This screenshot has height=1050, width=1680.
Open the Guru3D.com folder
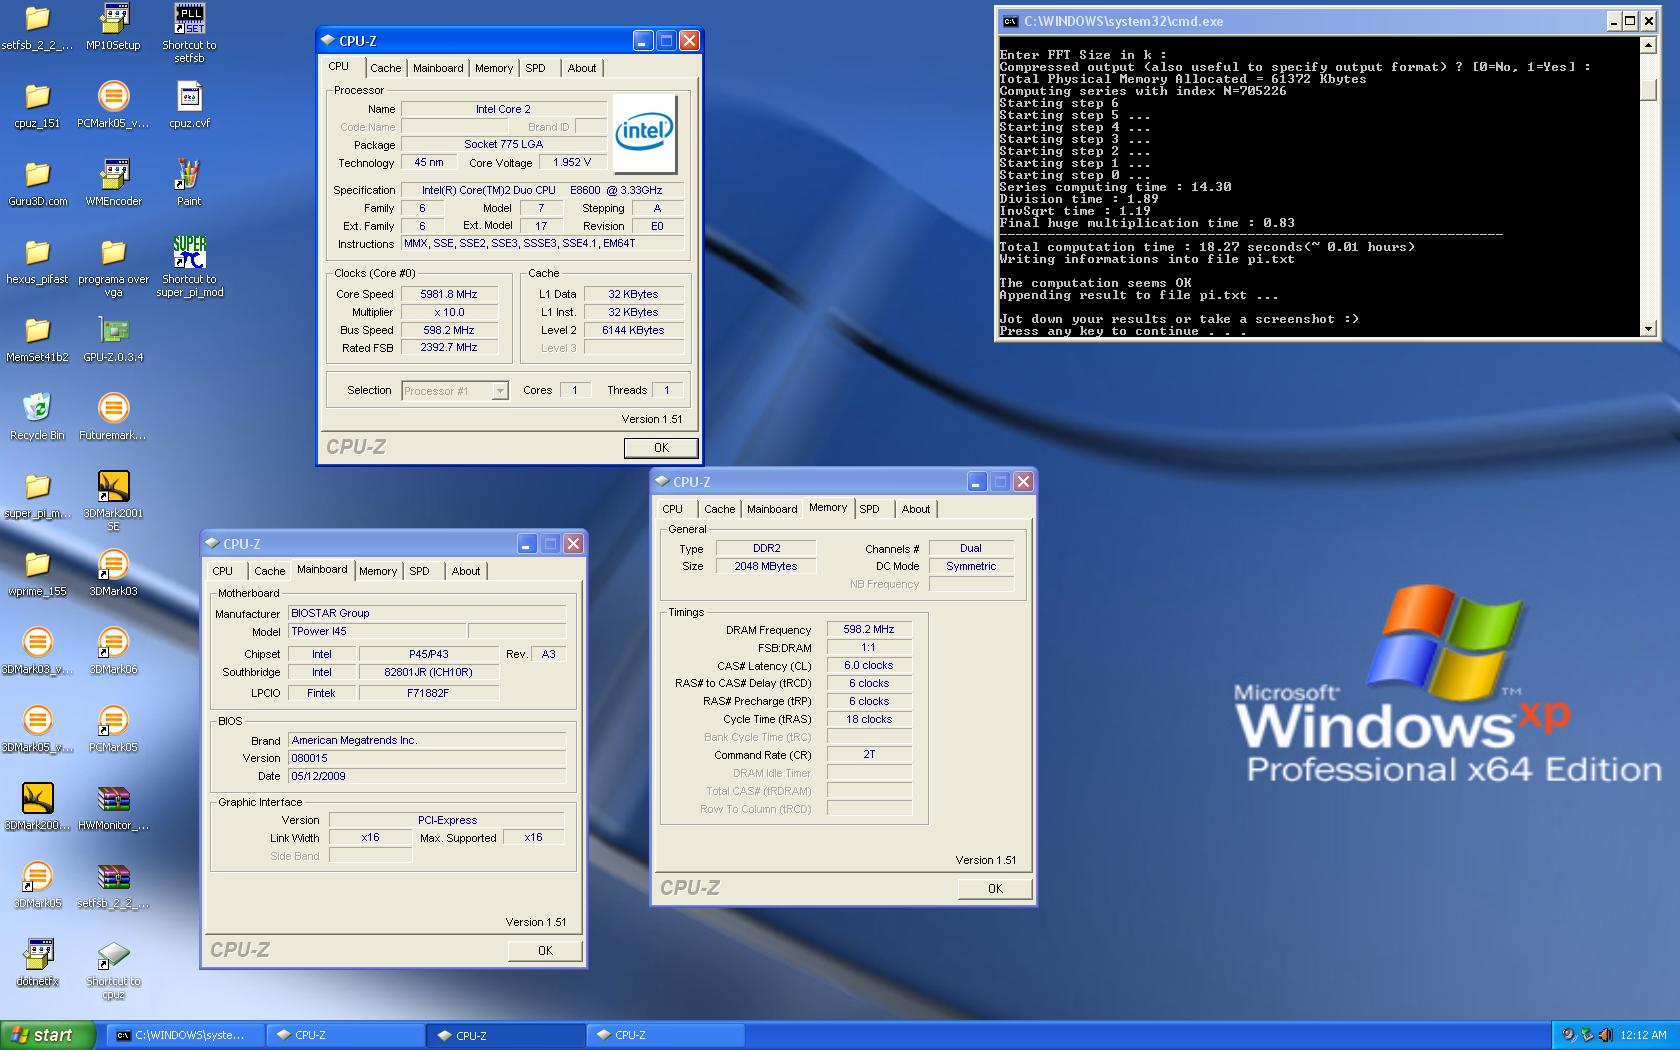point(37,174)
